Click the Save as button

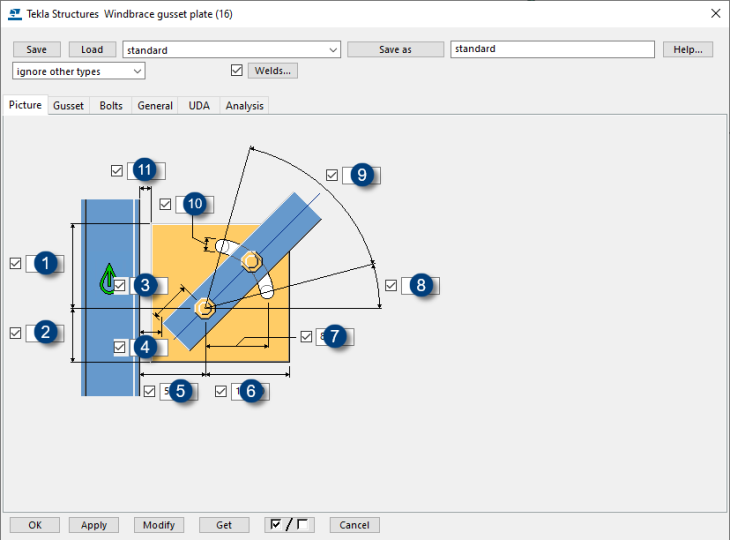coord(395,49)
